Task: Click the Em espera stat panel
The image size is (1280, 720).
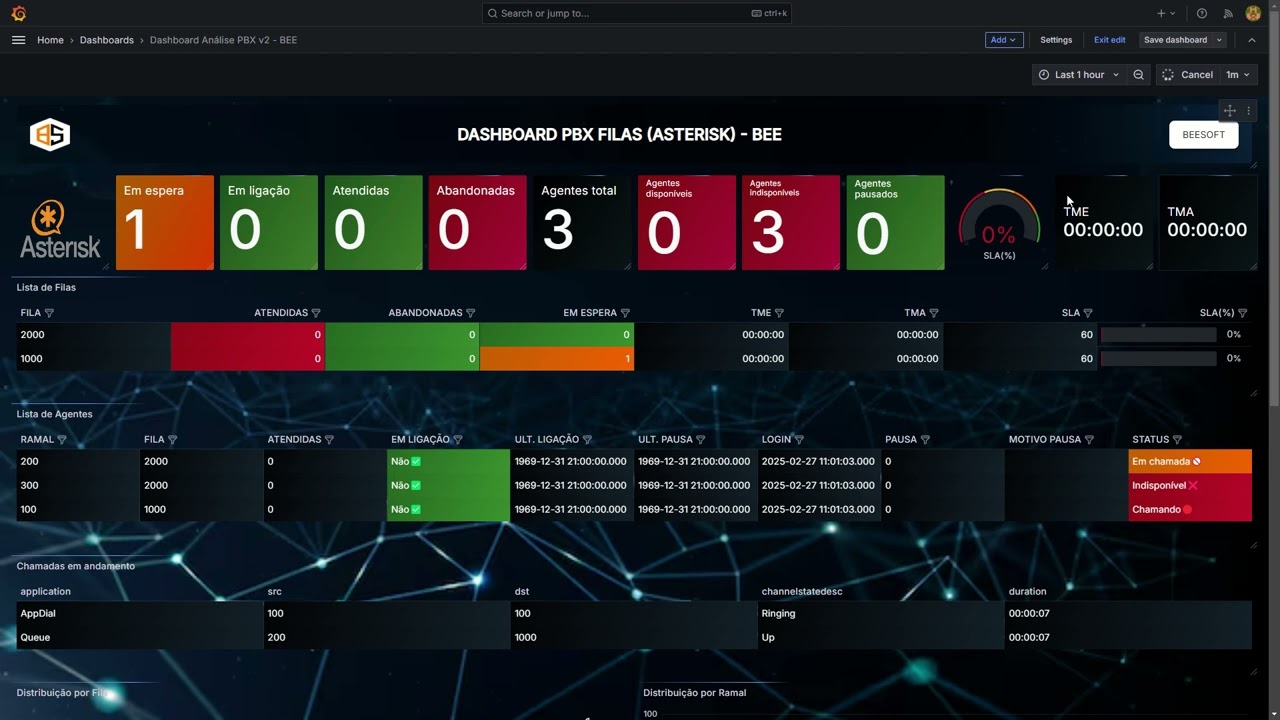Action: point(165,223)
